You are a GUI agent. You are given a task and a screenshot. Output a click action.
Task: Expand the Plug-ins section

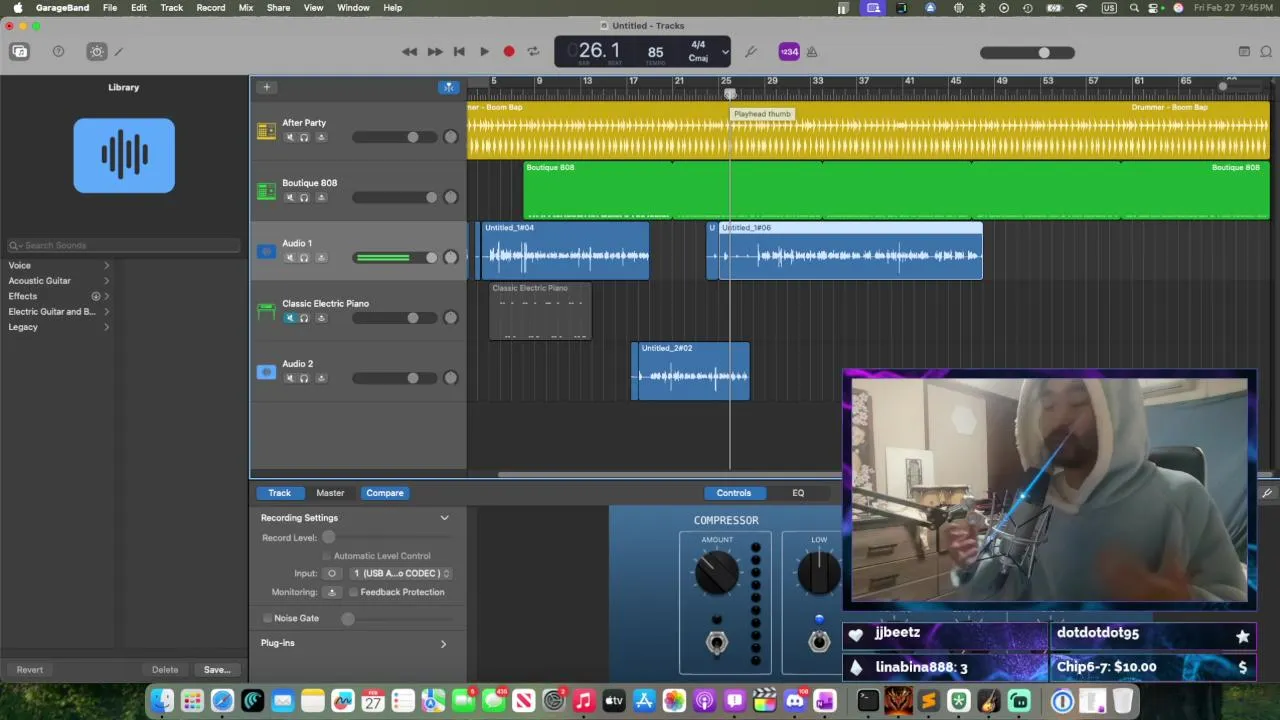tap(443, 643)
